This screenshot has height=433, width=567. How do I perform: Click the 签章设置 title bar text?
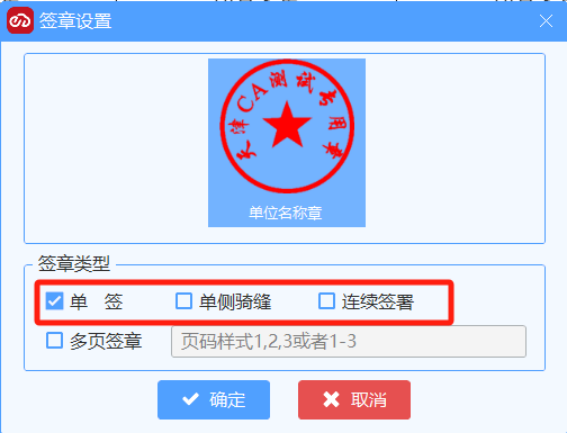click(76, 21)
